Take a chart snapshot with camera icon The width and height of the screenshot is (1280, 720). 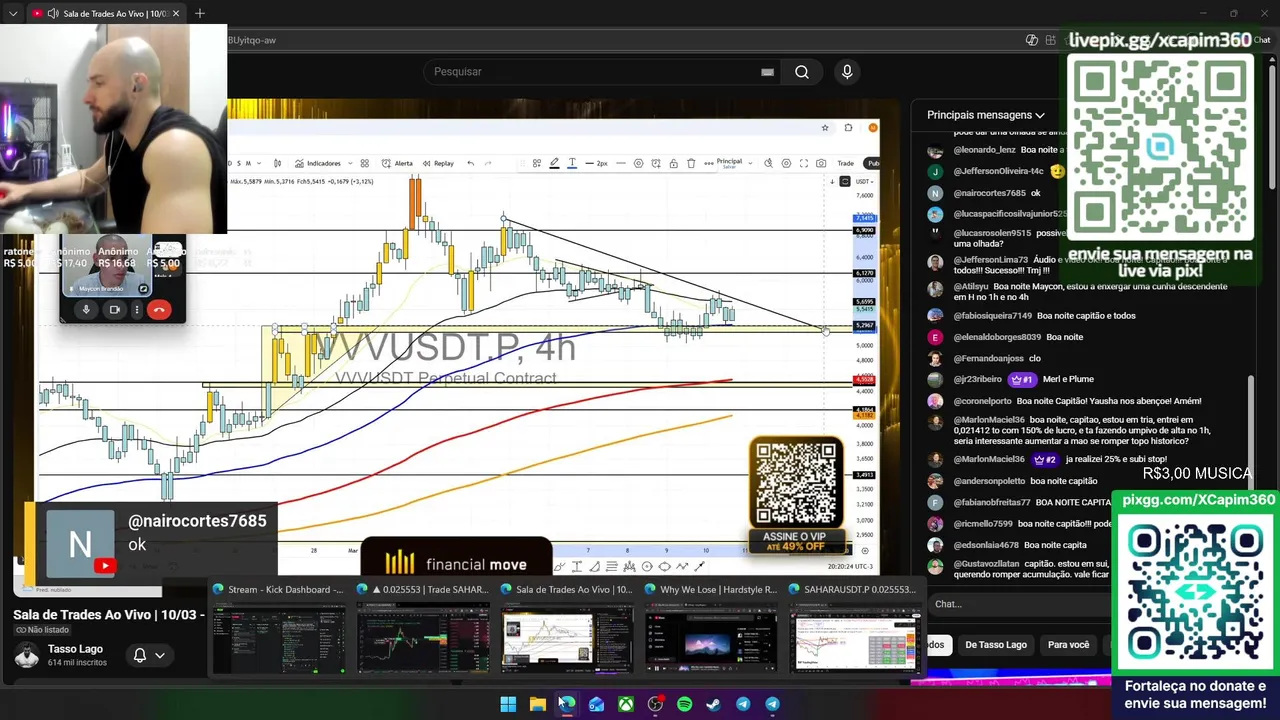tap(821, 163)
